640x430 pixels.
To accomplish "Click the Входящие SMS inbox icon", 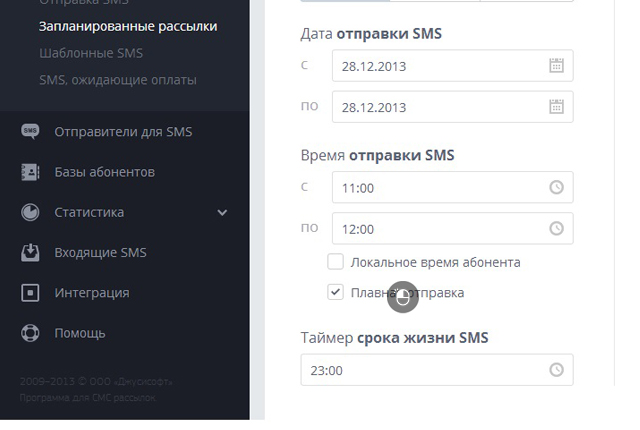I will tap(30, 253).
